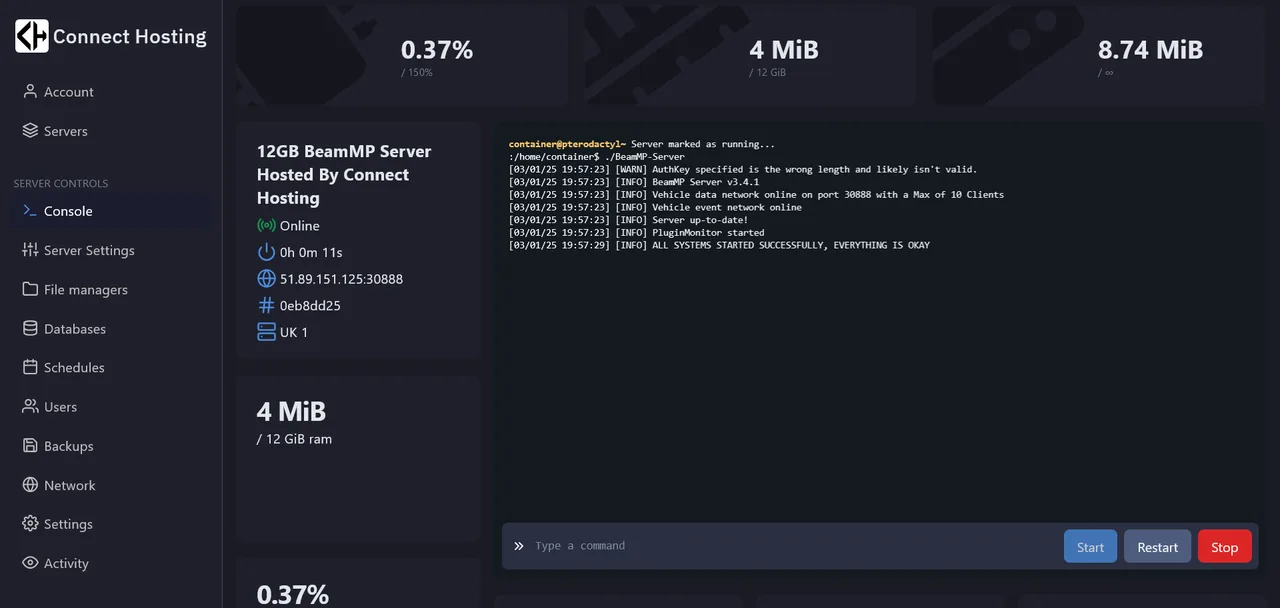
Task: Click the uptime 0h 0m 11s
Action: (311, 252)
